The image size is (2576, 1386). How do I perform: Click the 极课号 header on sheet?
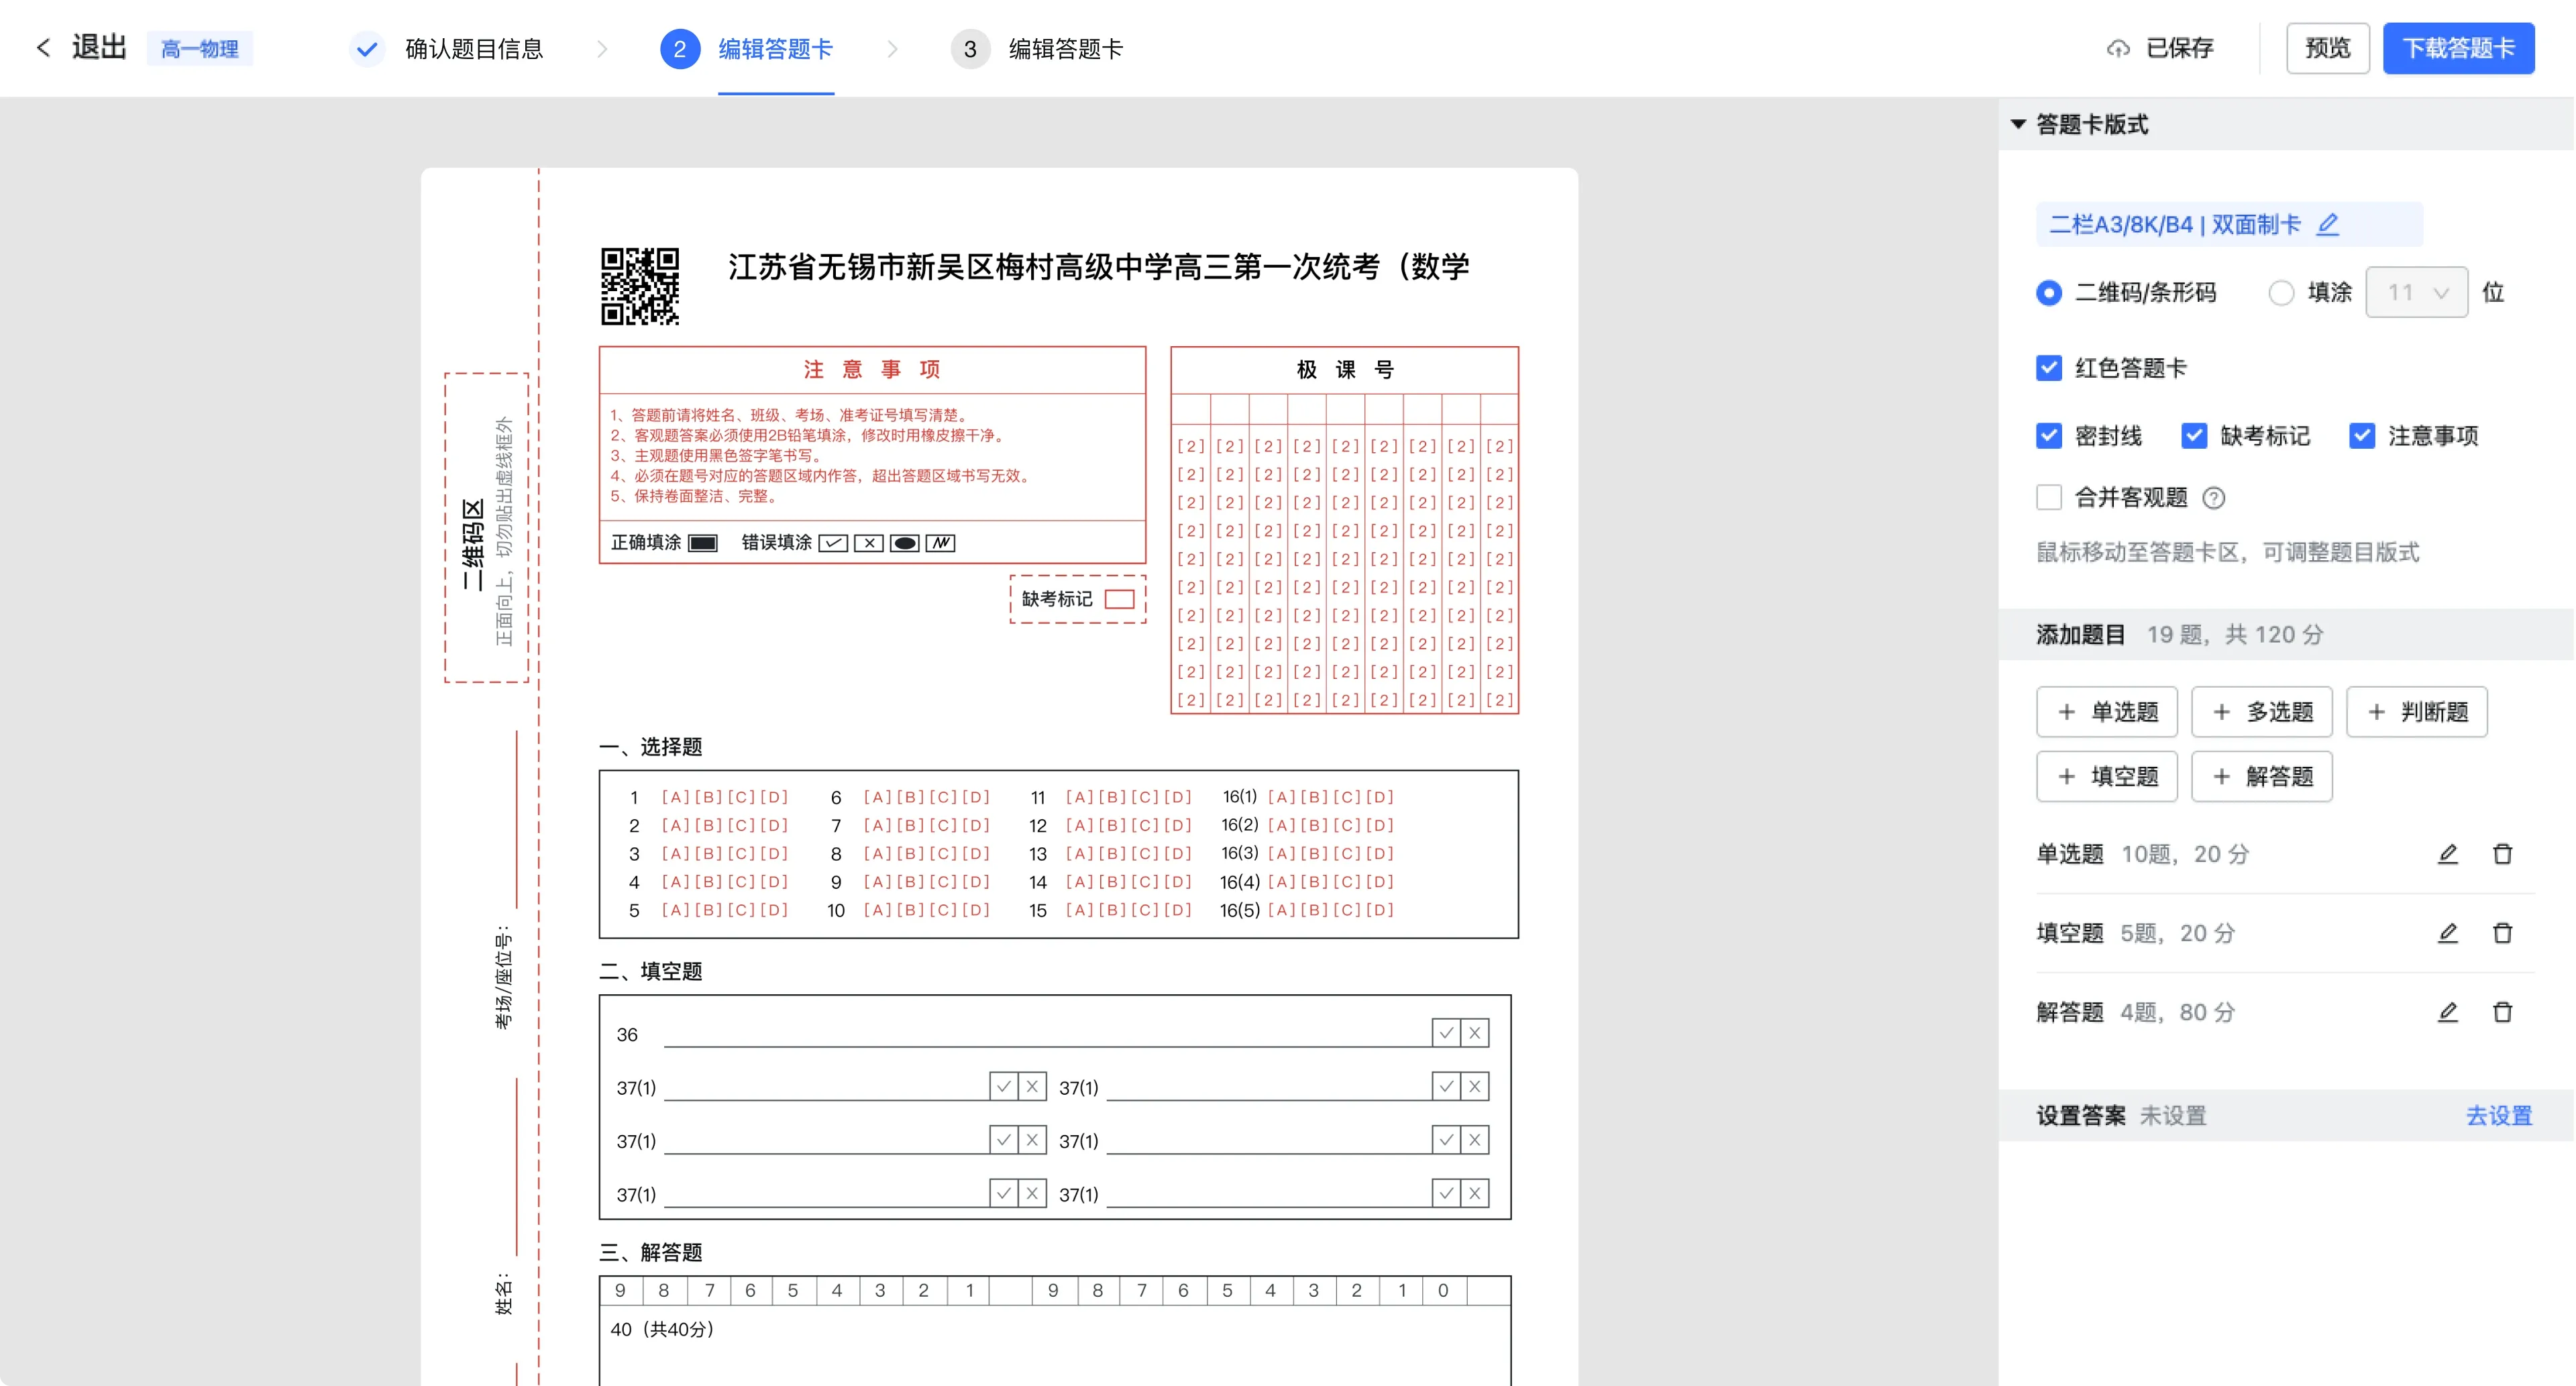coord(1345,370)
